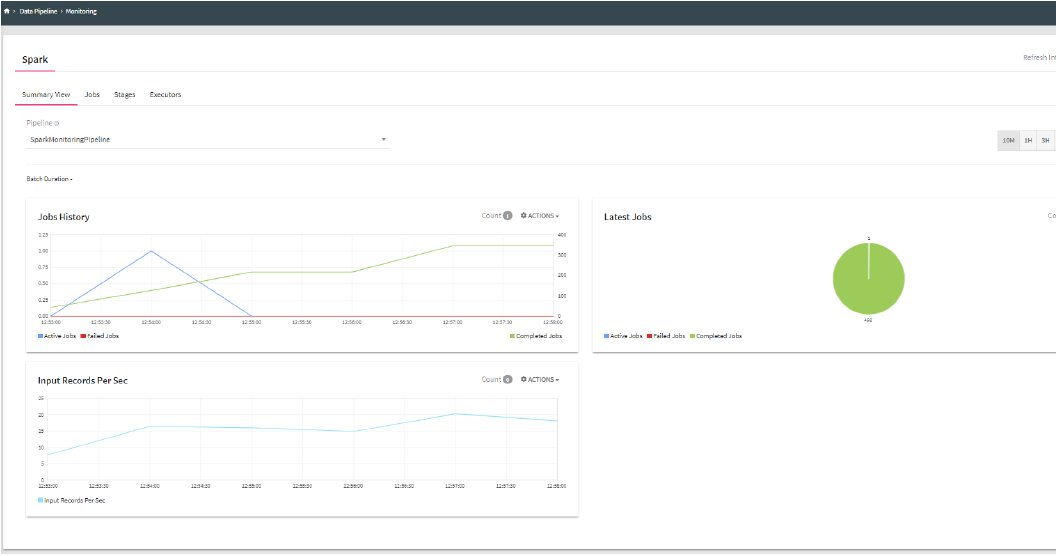1056x556 pixels.
Task: Toggle Active Jobs legend in Latest Jobs
Action: [623, 336]
